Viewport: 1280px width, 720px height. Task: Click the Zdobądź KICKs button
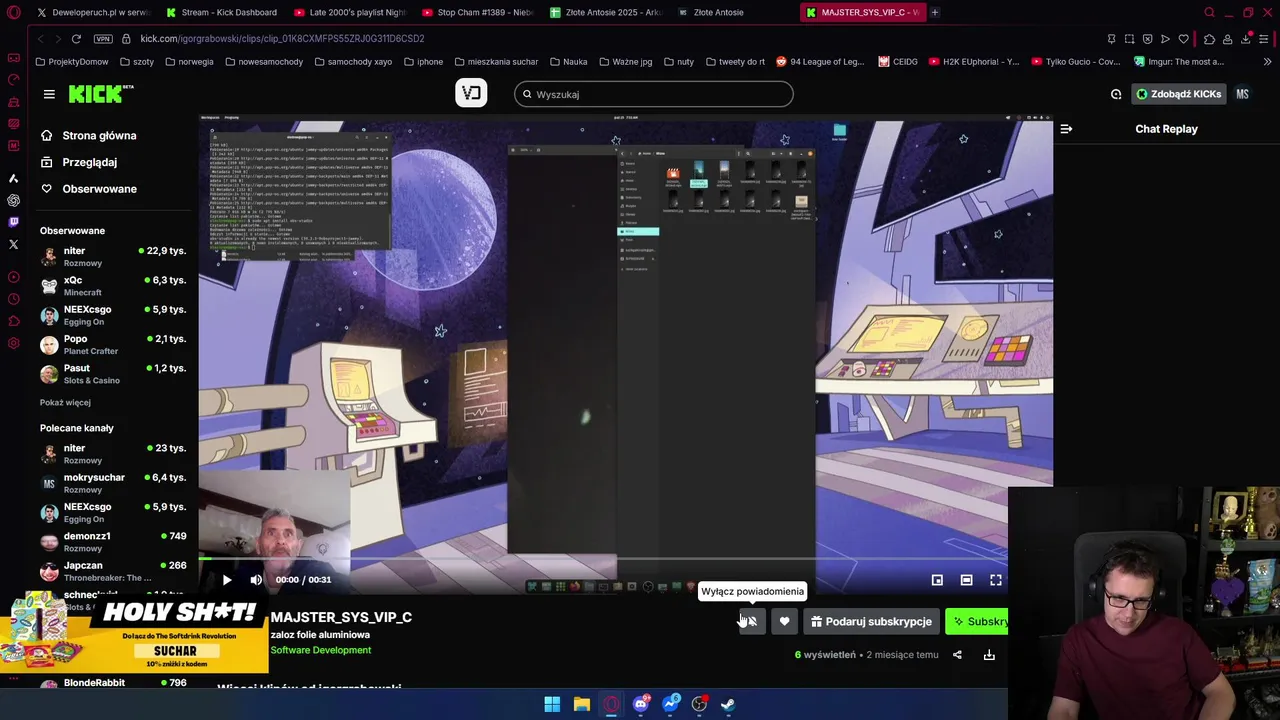[x=1178, y=94]
